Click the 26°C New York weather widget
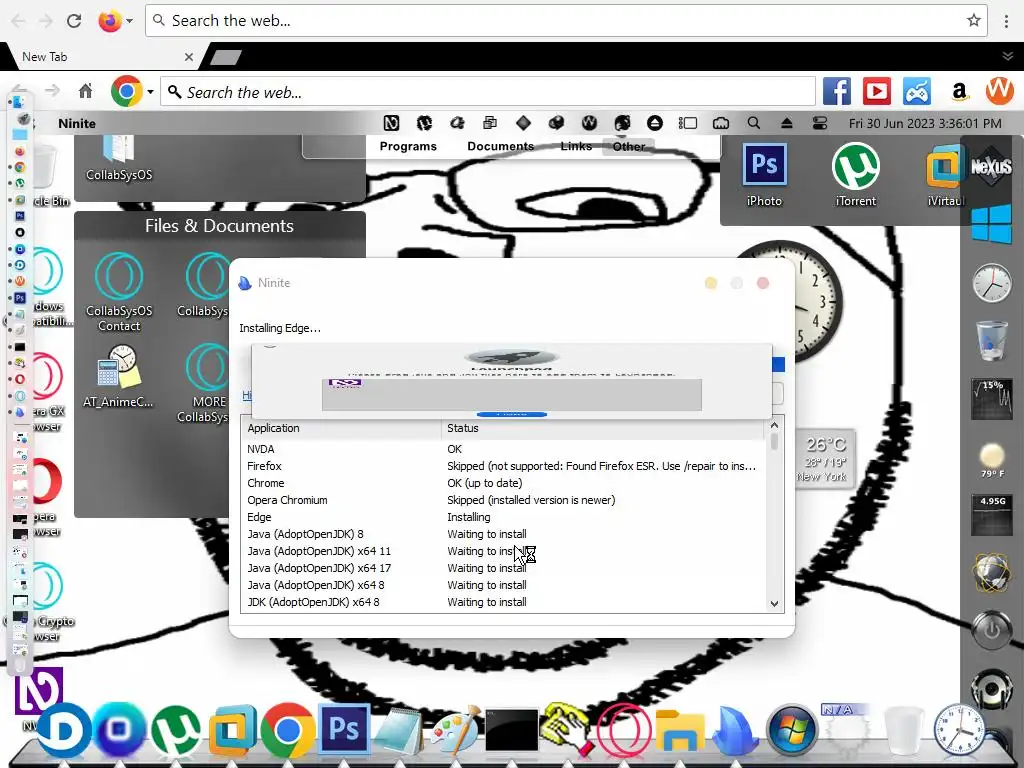 824,458
